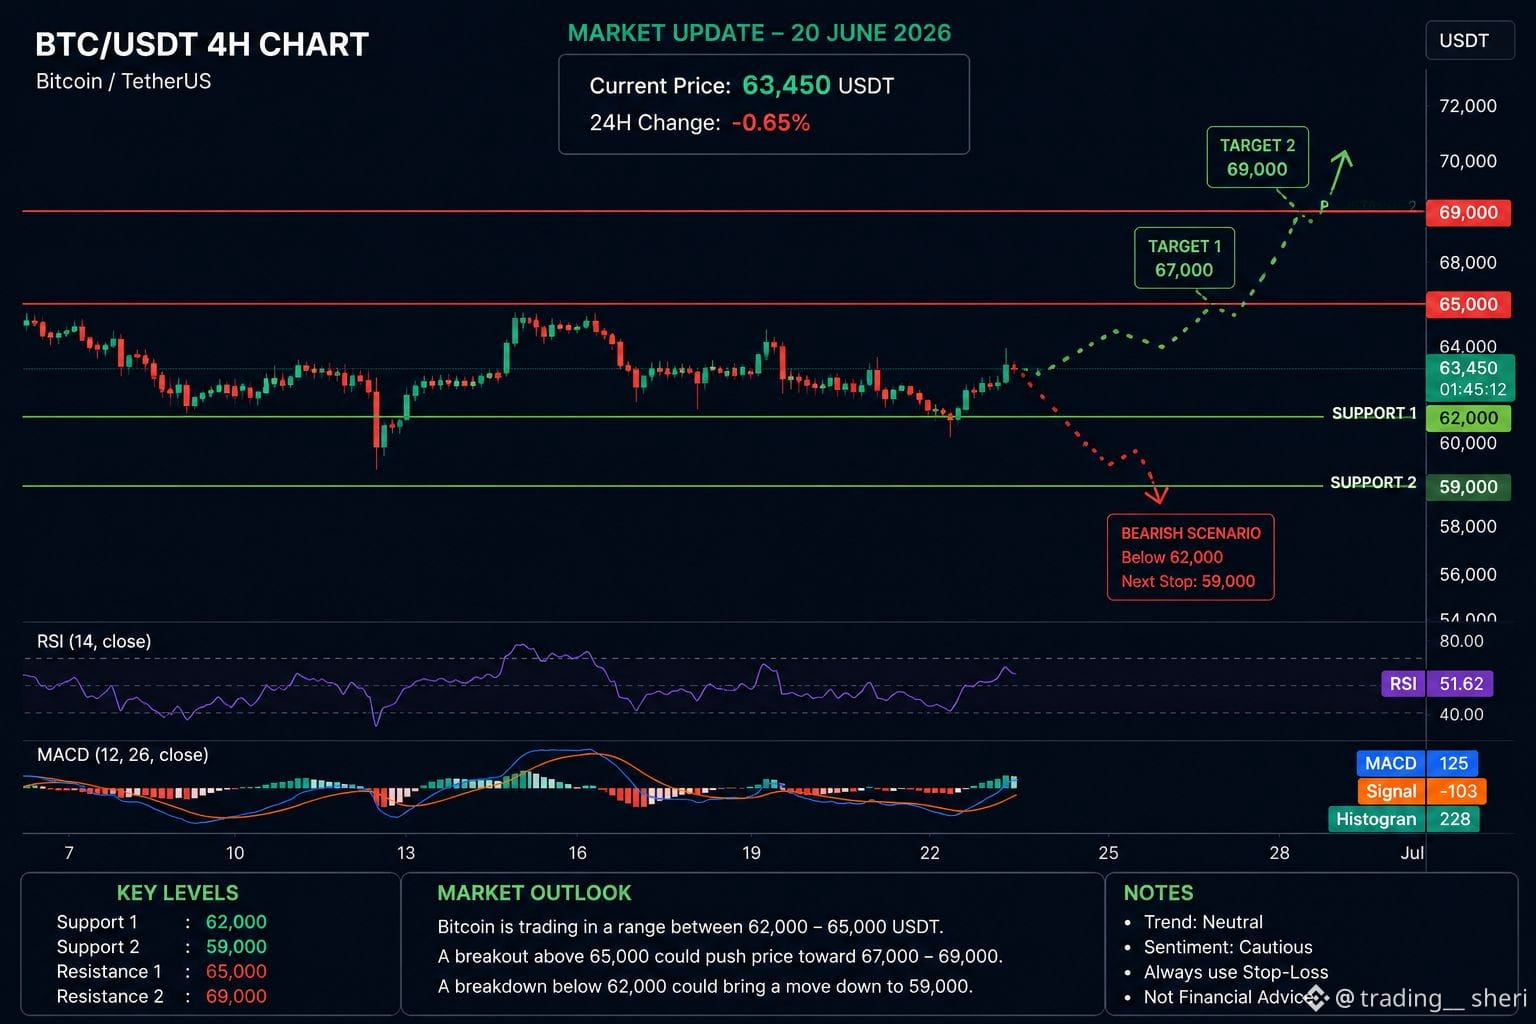Select date 10 on the time axis
This screenshot has width=1536, height=1024.
(235, 853)
